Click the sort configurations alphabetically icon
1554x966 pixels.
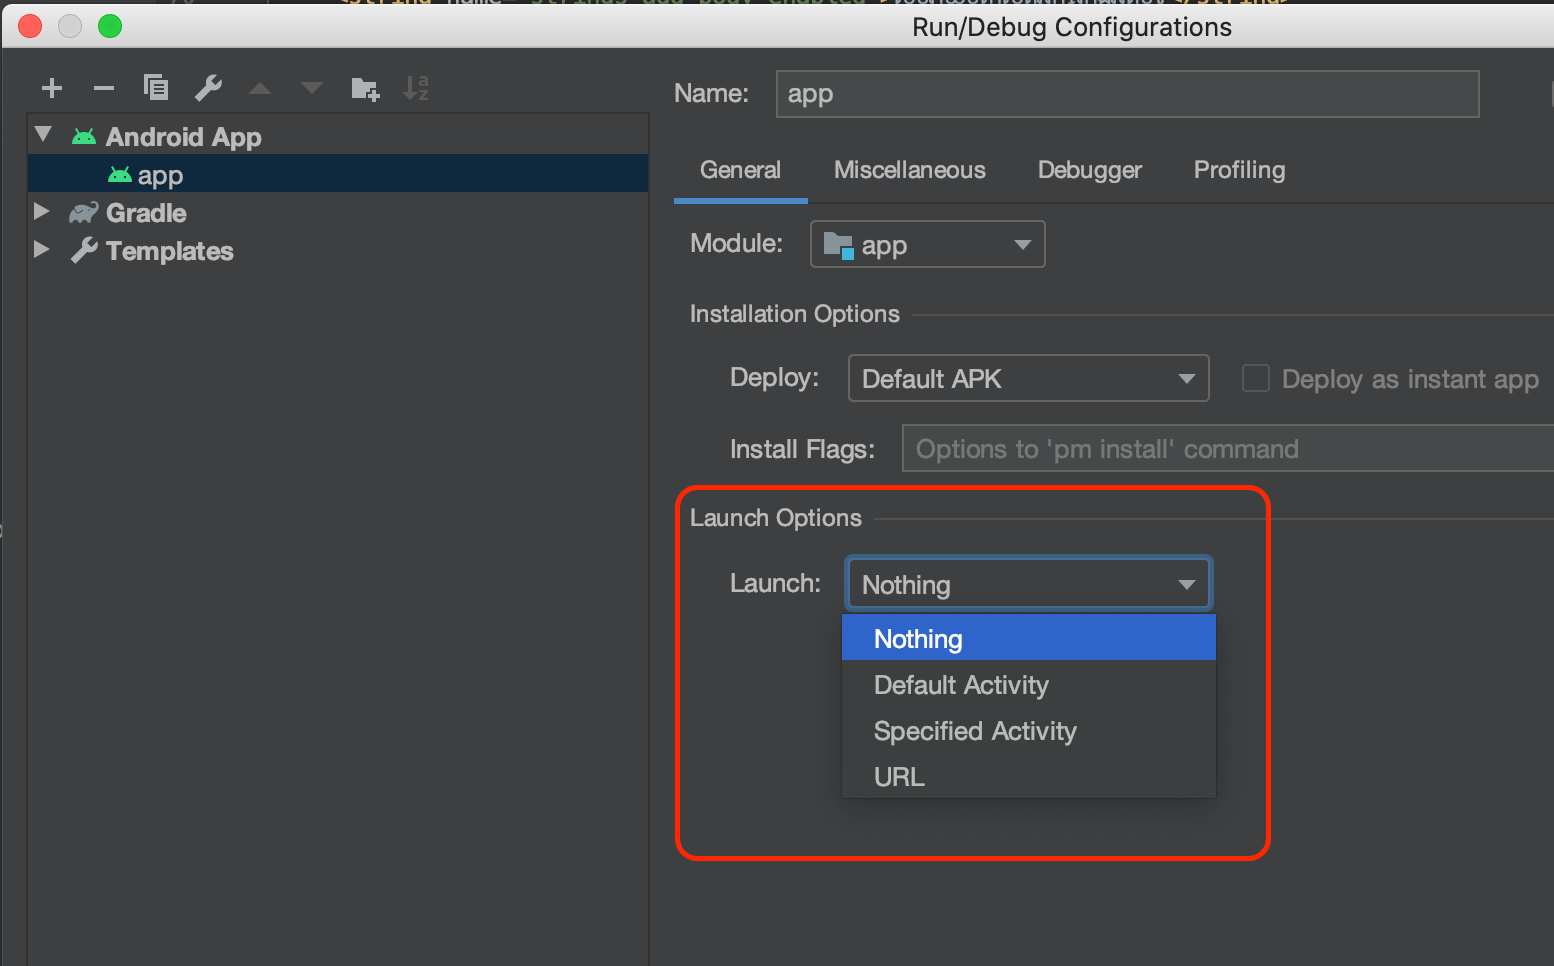tap(417, 88)
